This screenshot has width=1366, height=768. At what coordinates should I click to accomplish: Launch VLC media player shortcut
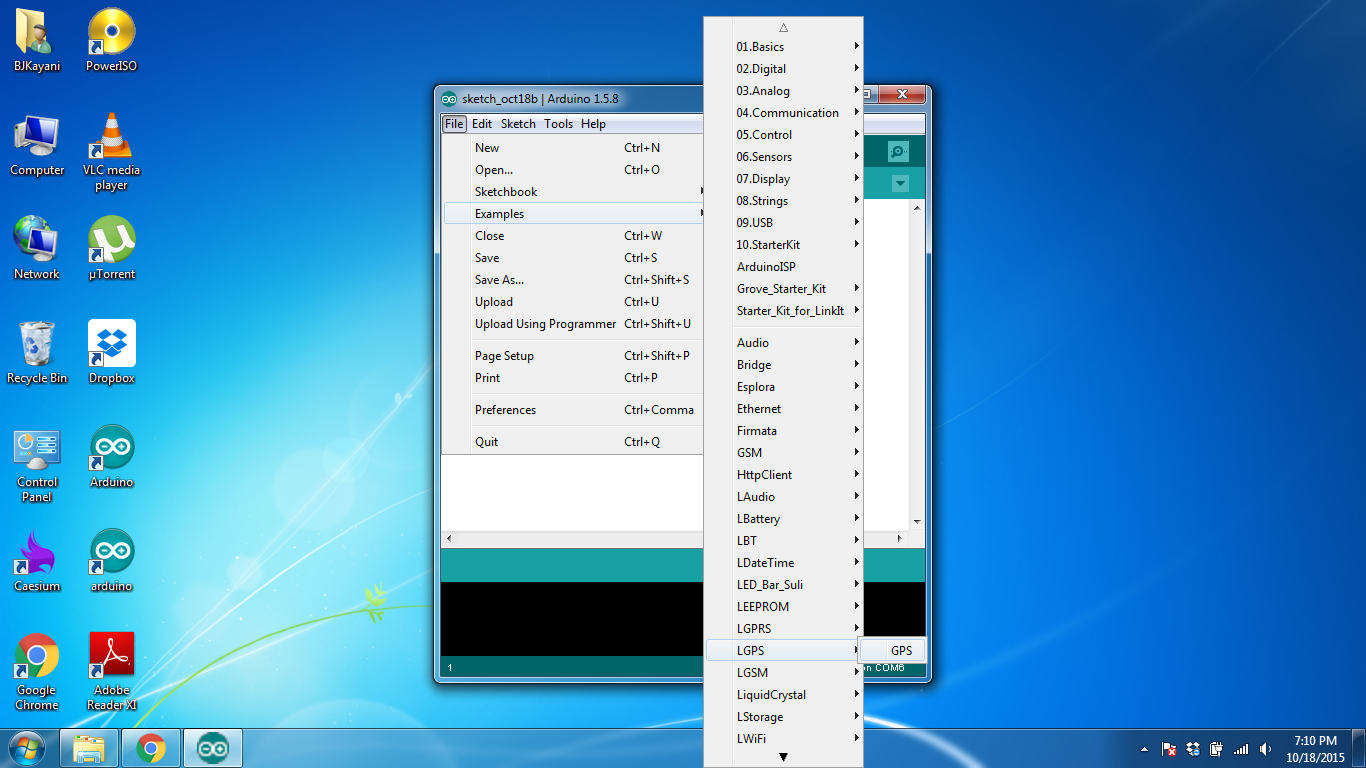pyautogui.click(x=112, y=152)
